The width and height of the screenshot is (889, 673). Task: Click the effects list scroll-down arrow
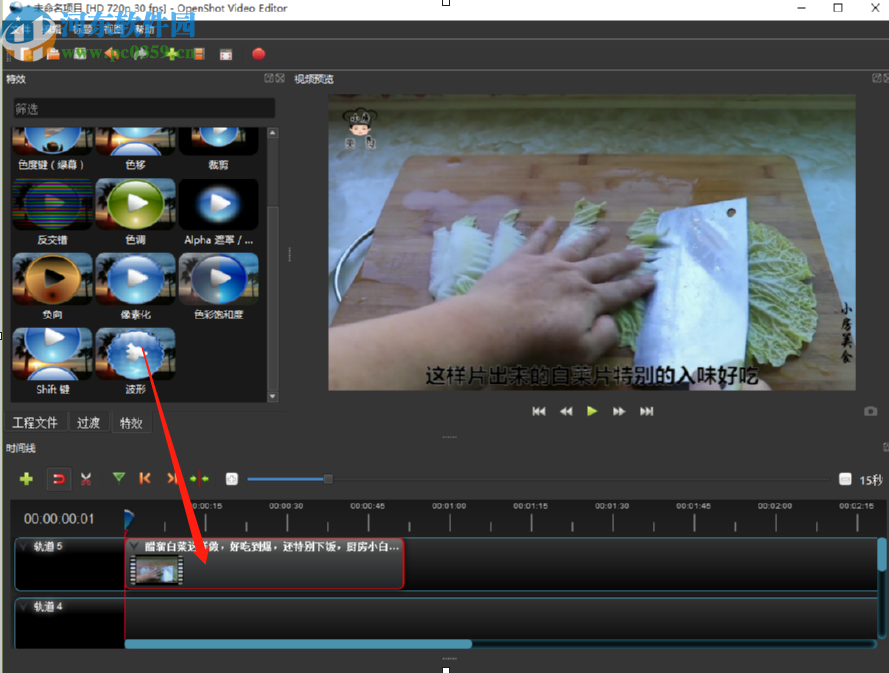273,396
